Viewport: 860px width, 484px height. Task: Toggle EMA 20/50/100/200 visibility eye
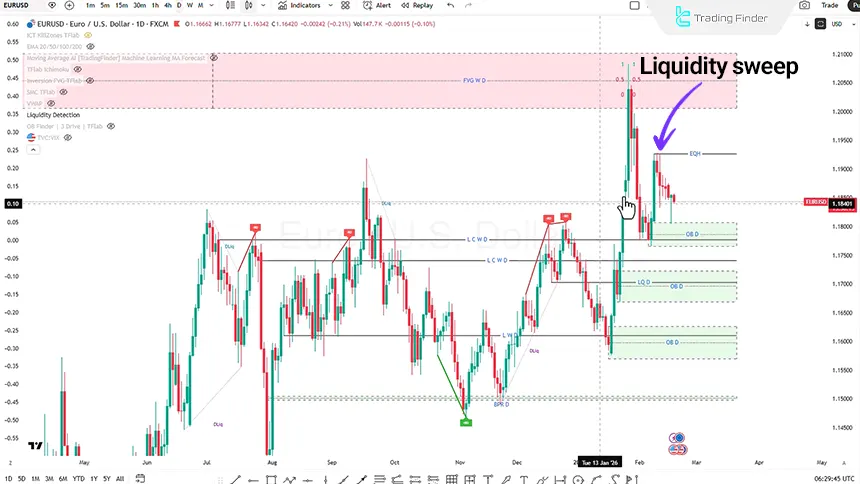click(x=90, y=47)
